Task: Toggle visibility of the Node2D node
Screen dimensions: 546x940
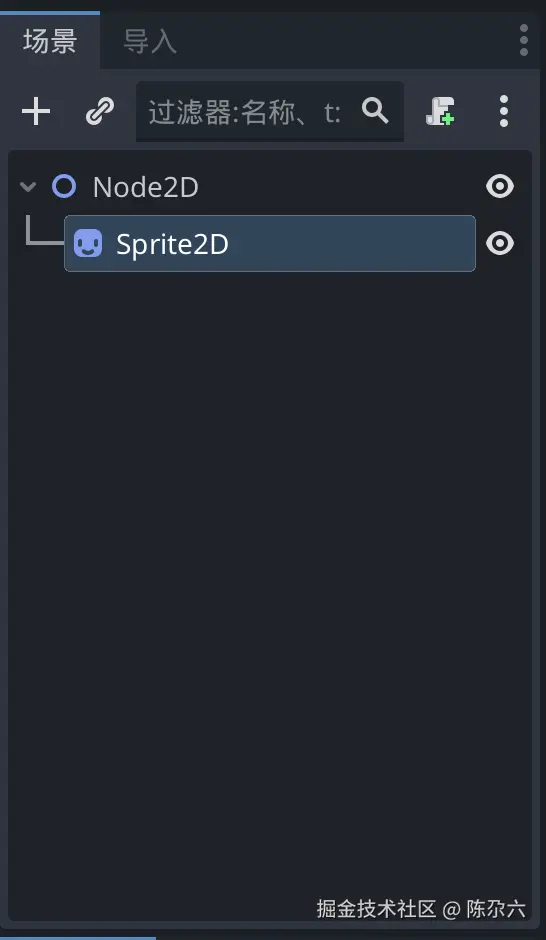Action: point(500,186)
